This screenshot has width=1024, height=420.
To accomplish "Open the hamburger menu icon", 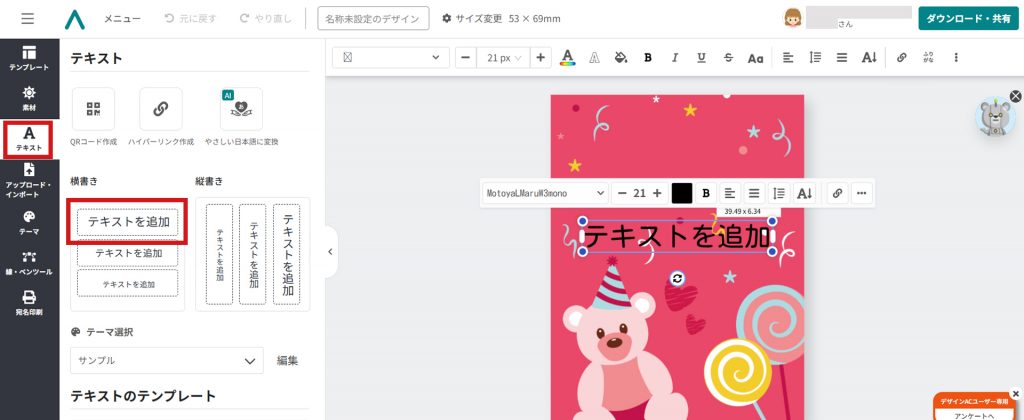I will pyautogui.click(x=27, y=18).
